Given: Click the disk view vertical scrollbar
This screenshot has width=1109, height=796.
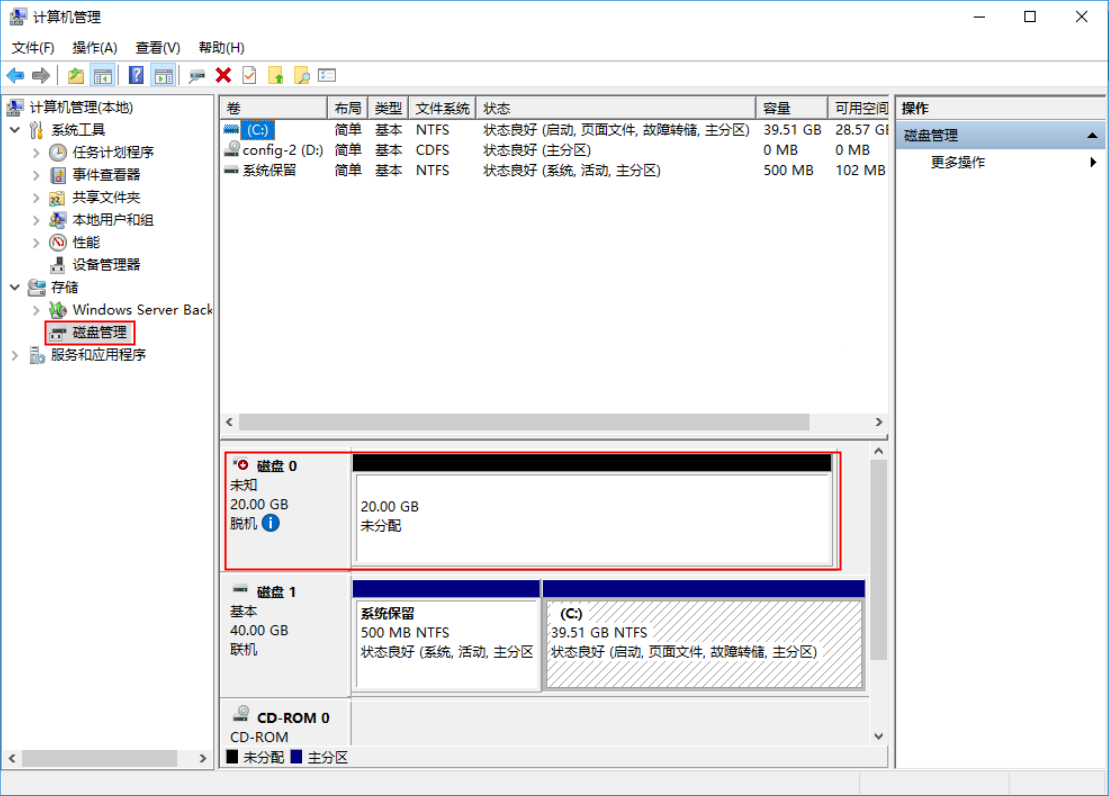Looking at the screenshot, I should [x=878, y=560].
